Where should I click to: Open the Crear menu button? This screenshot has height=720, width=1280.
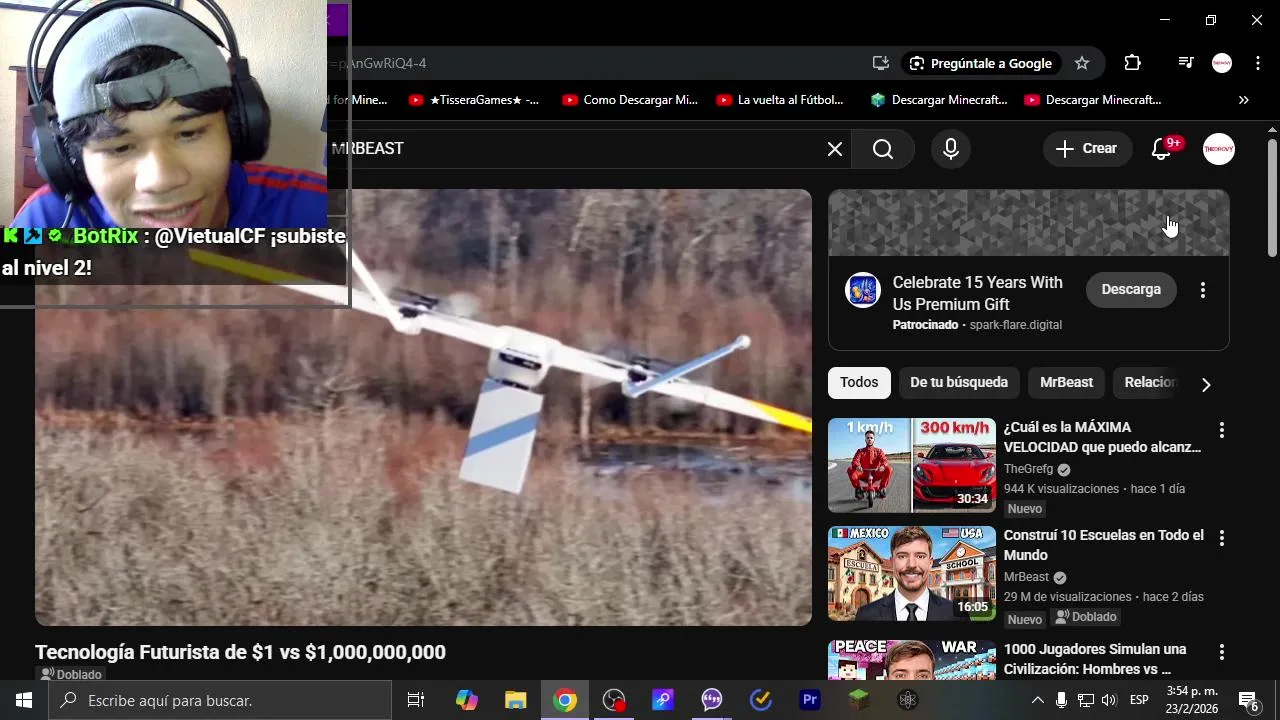tap(1087, 149)
